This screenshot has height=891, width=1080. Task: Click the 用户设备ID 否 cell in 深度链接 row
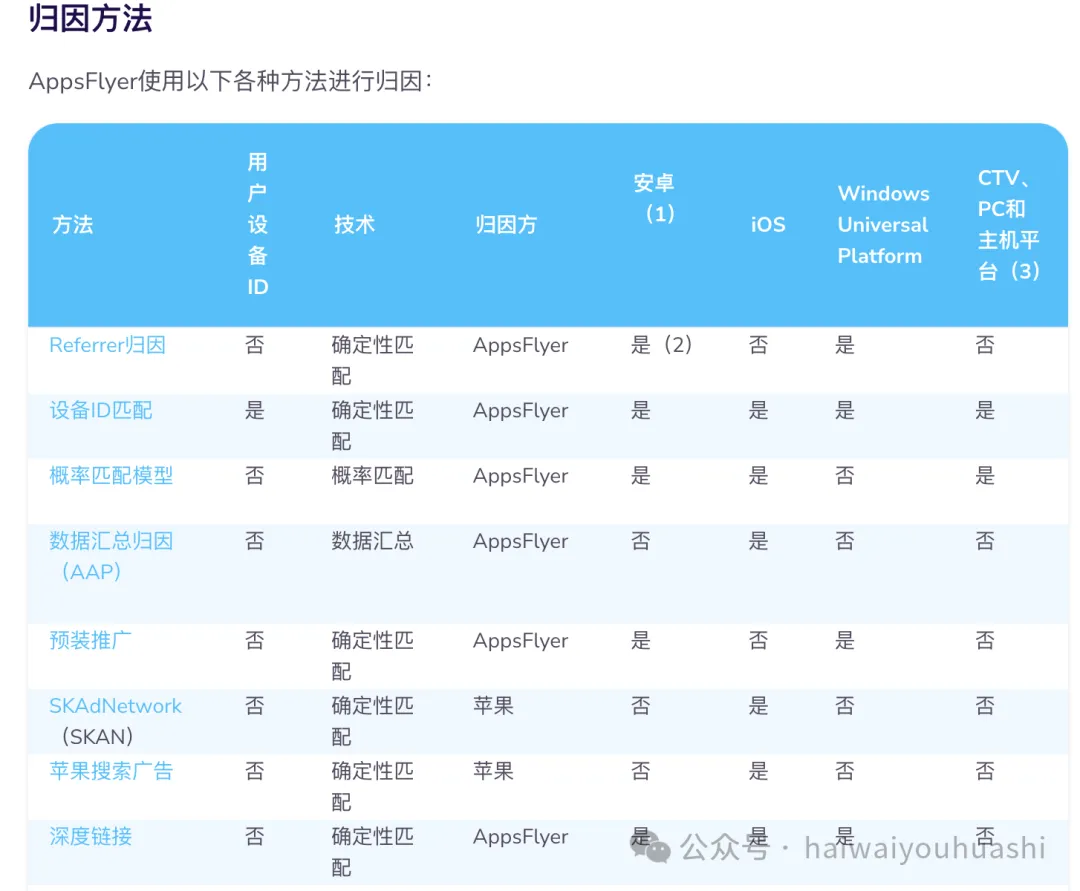tap(255, 837)
